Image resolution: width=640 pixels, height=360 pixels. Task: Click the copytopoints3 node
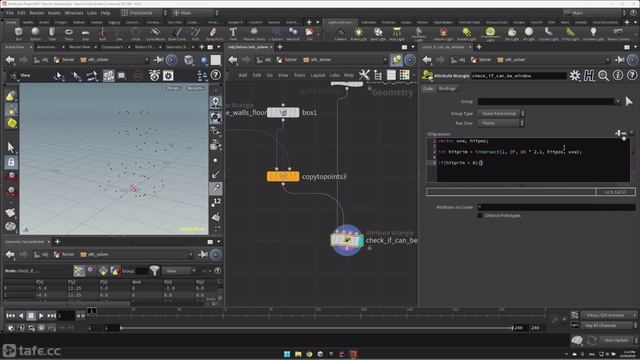point(283,176)
